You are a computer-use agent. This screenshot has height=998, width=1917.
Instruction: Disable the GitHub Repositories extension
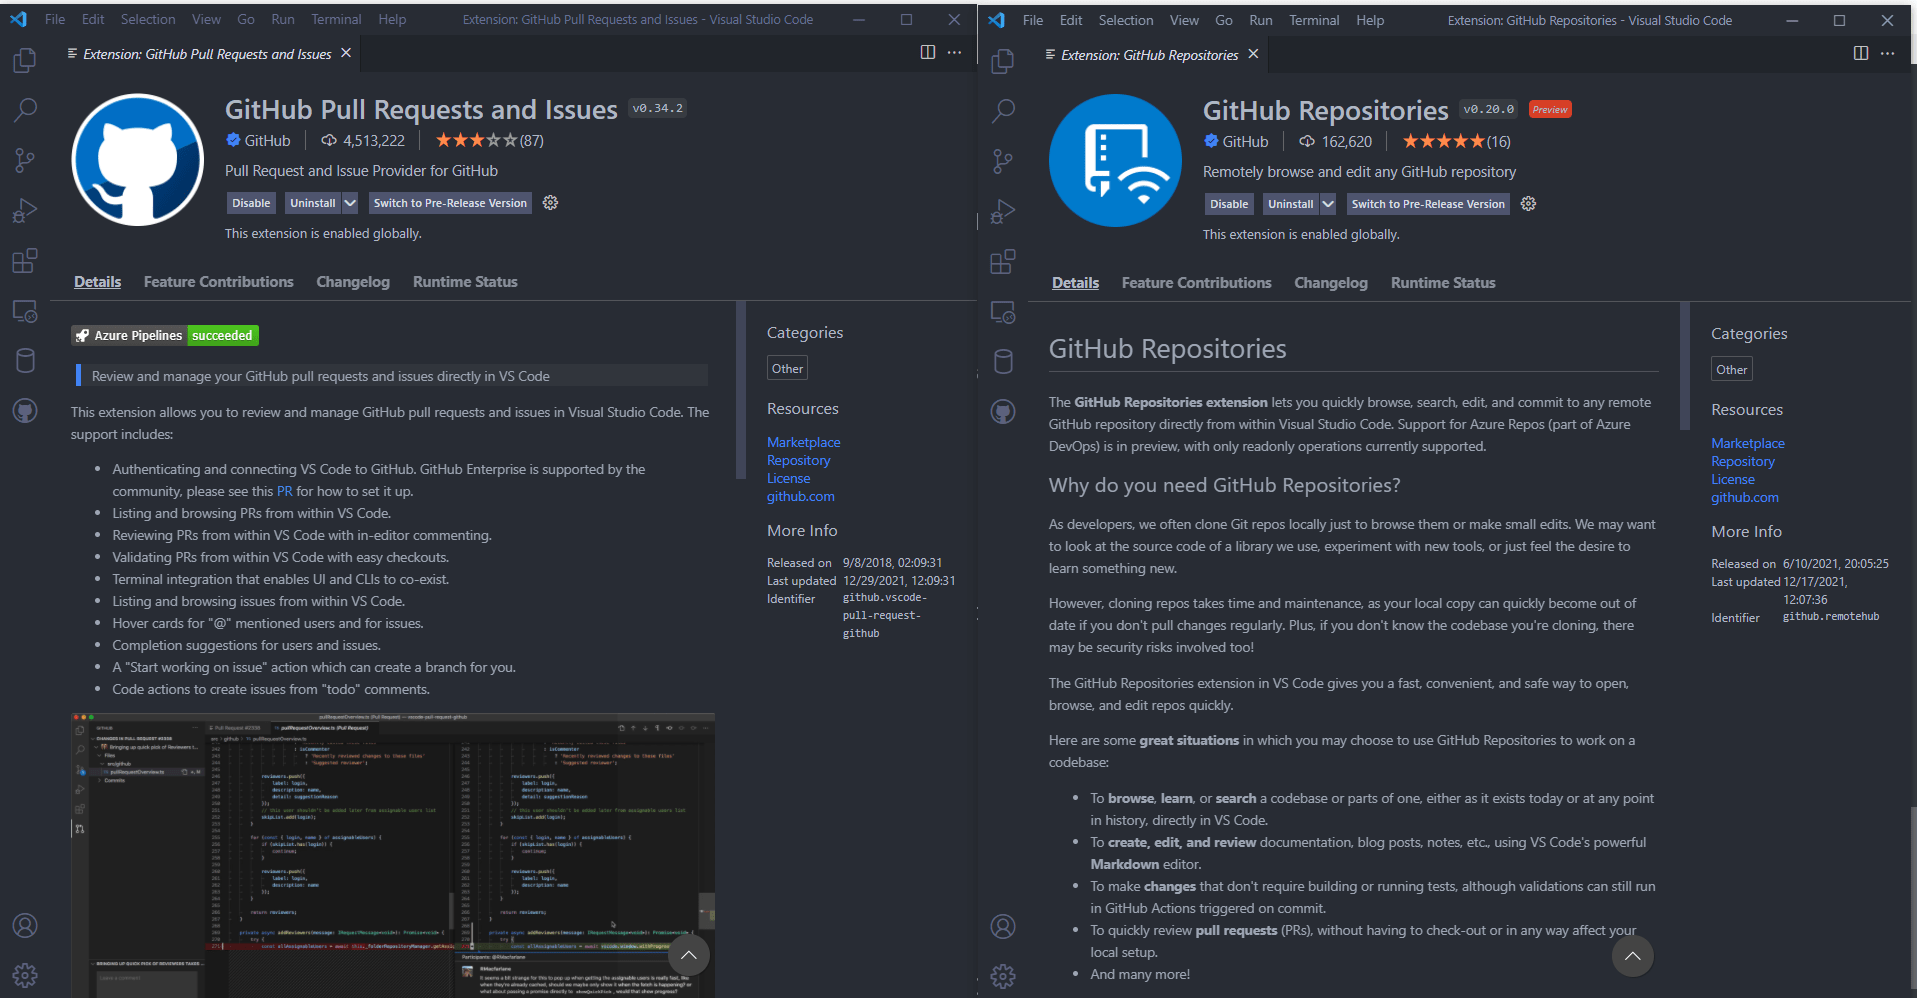(x=1229, y=204)
